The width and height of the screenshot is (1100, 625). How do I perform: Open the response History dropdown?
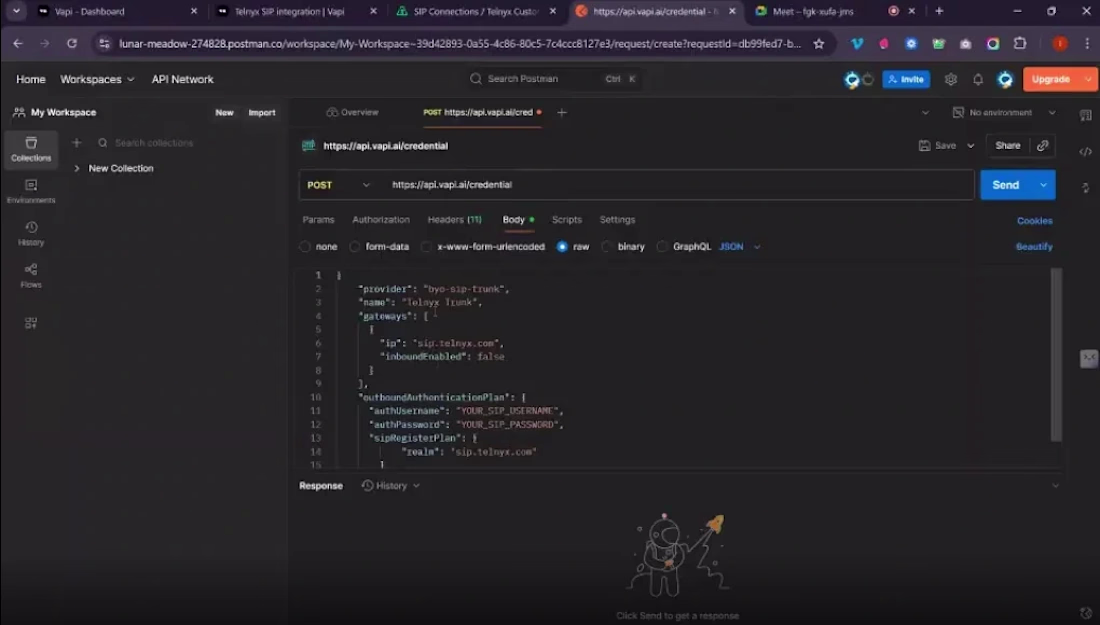pos(390,485)
